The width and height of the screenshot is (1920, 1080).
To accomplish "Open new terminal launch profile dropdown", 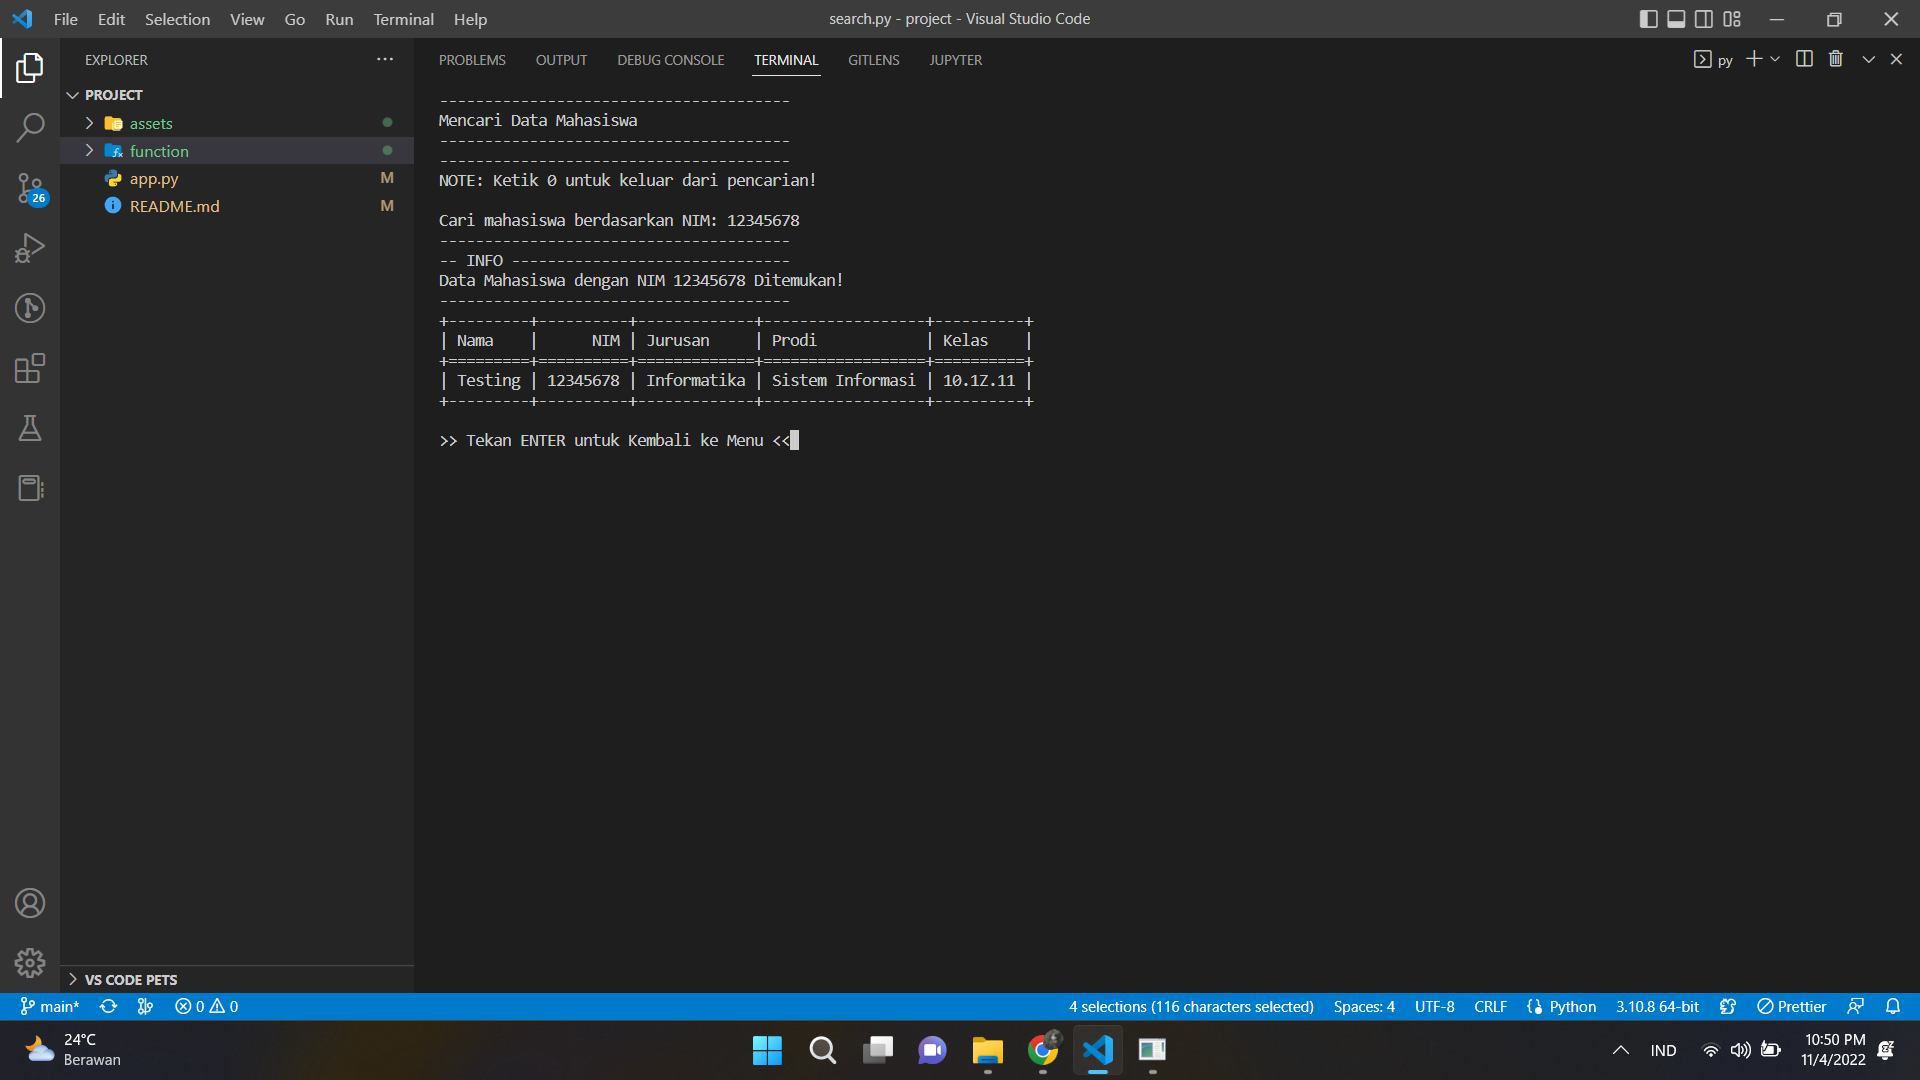I will point(1775,59).
